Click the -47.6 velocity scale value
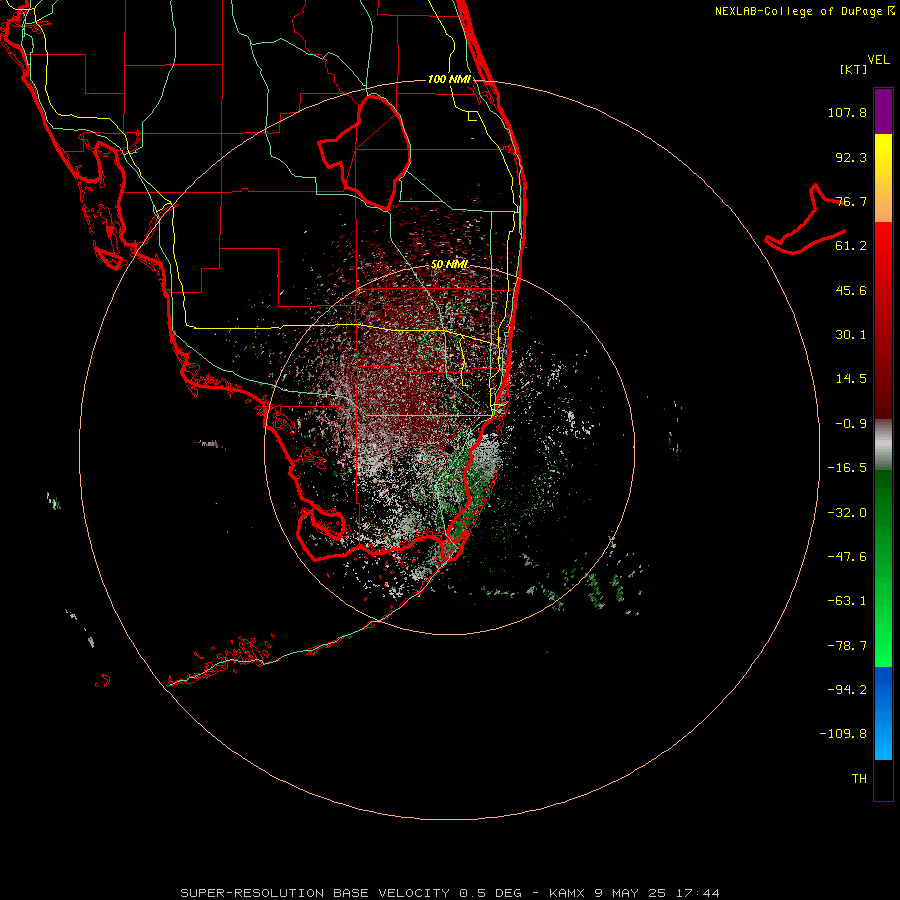Viewport: 900px width, 900px height. point(847,557)
